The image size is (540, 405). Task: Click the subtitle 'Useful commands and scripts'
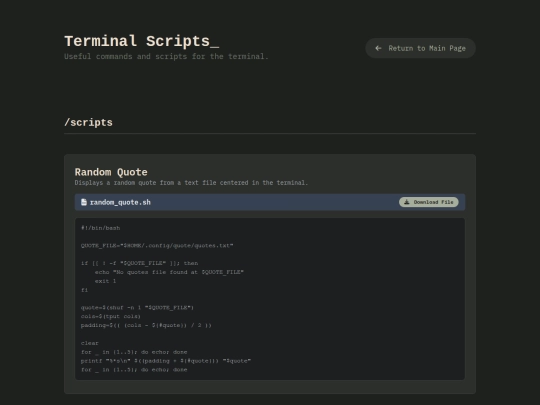pos(166,56)
